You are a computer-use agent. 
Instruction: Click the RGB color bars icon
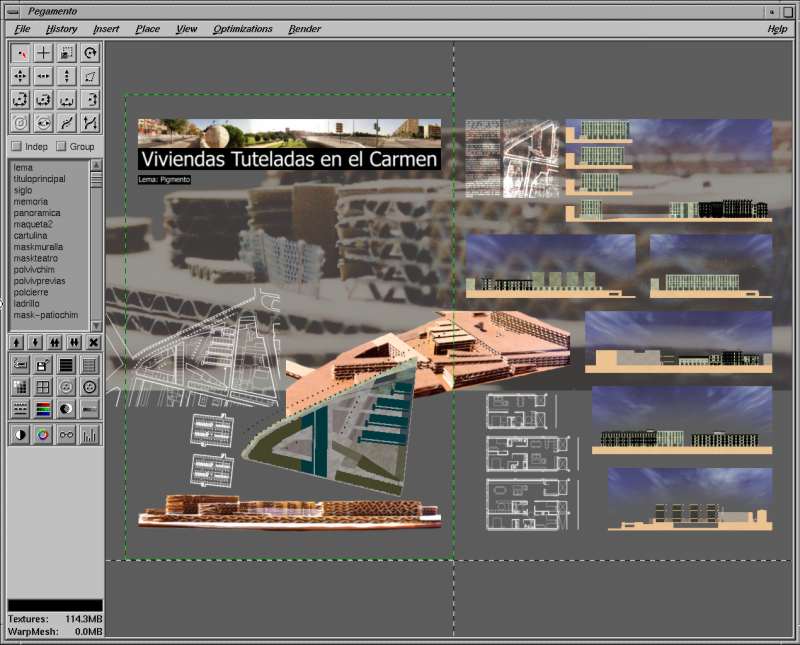[43, 409]
